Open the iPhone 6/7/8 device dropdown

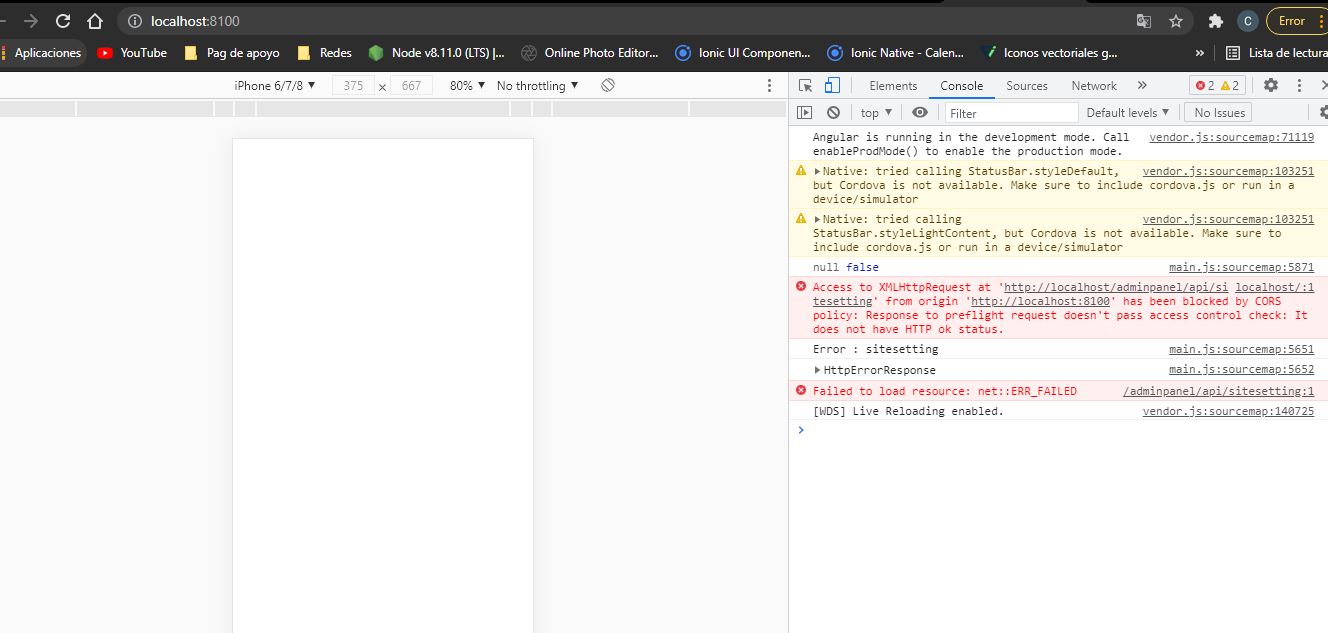point(275,86)
